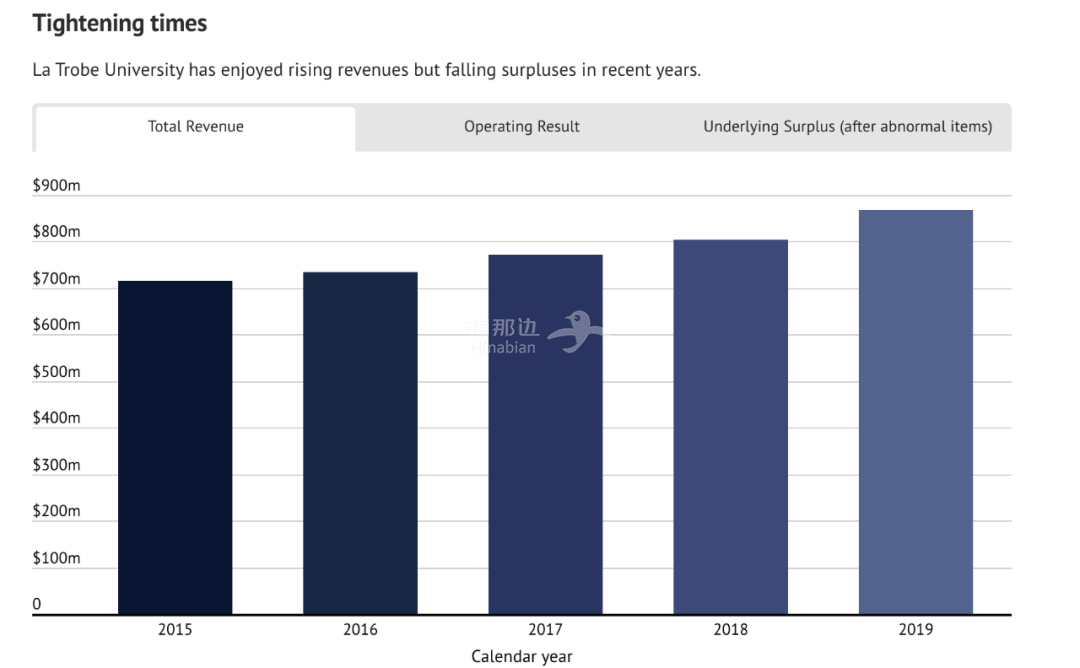Click the Tightening times heading

[x=120, y=24]
